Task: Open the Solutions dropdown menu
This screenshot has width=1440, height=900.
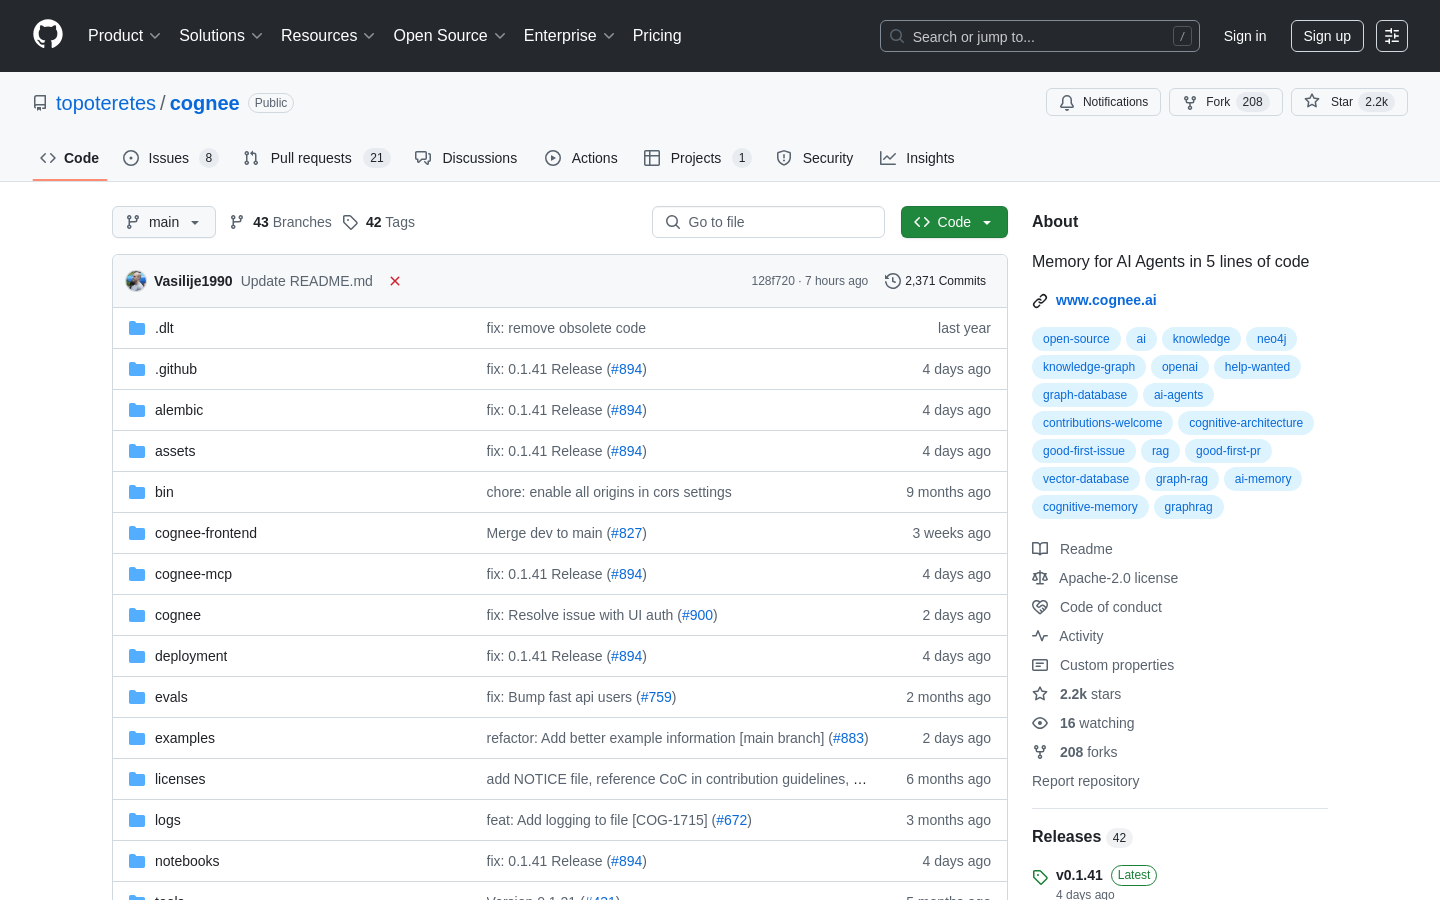Action: point(221,36)
